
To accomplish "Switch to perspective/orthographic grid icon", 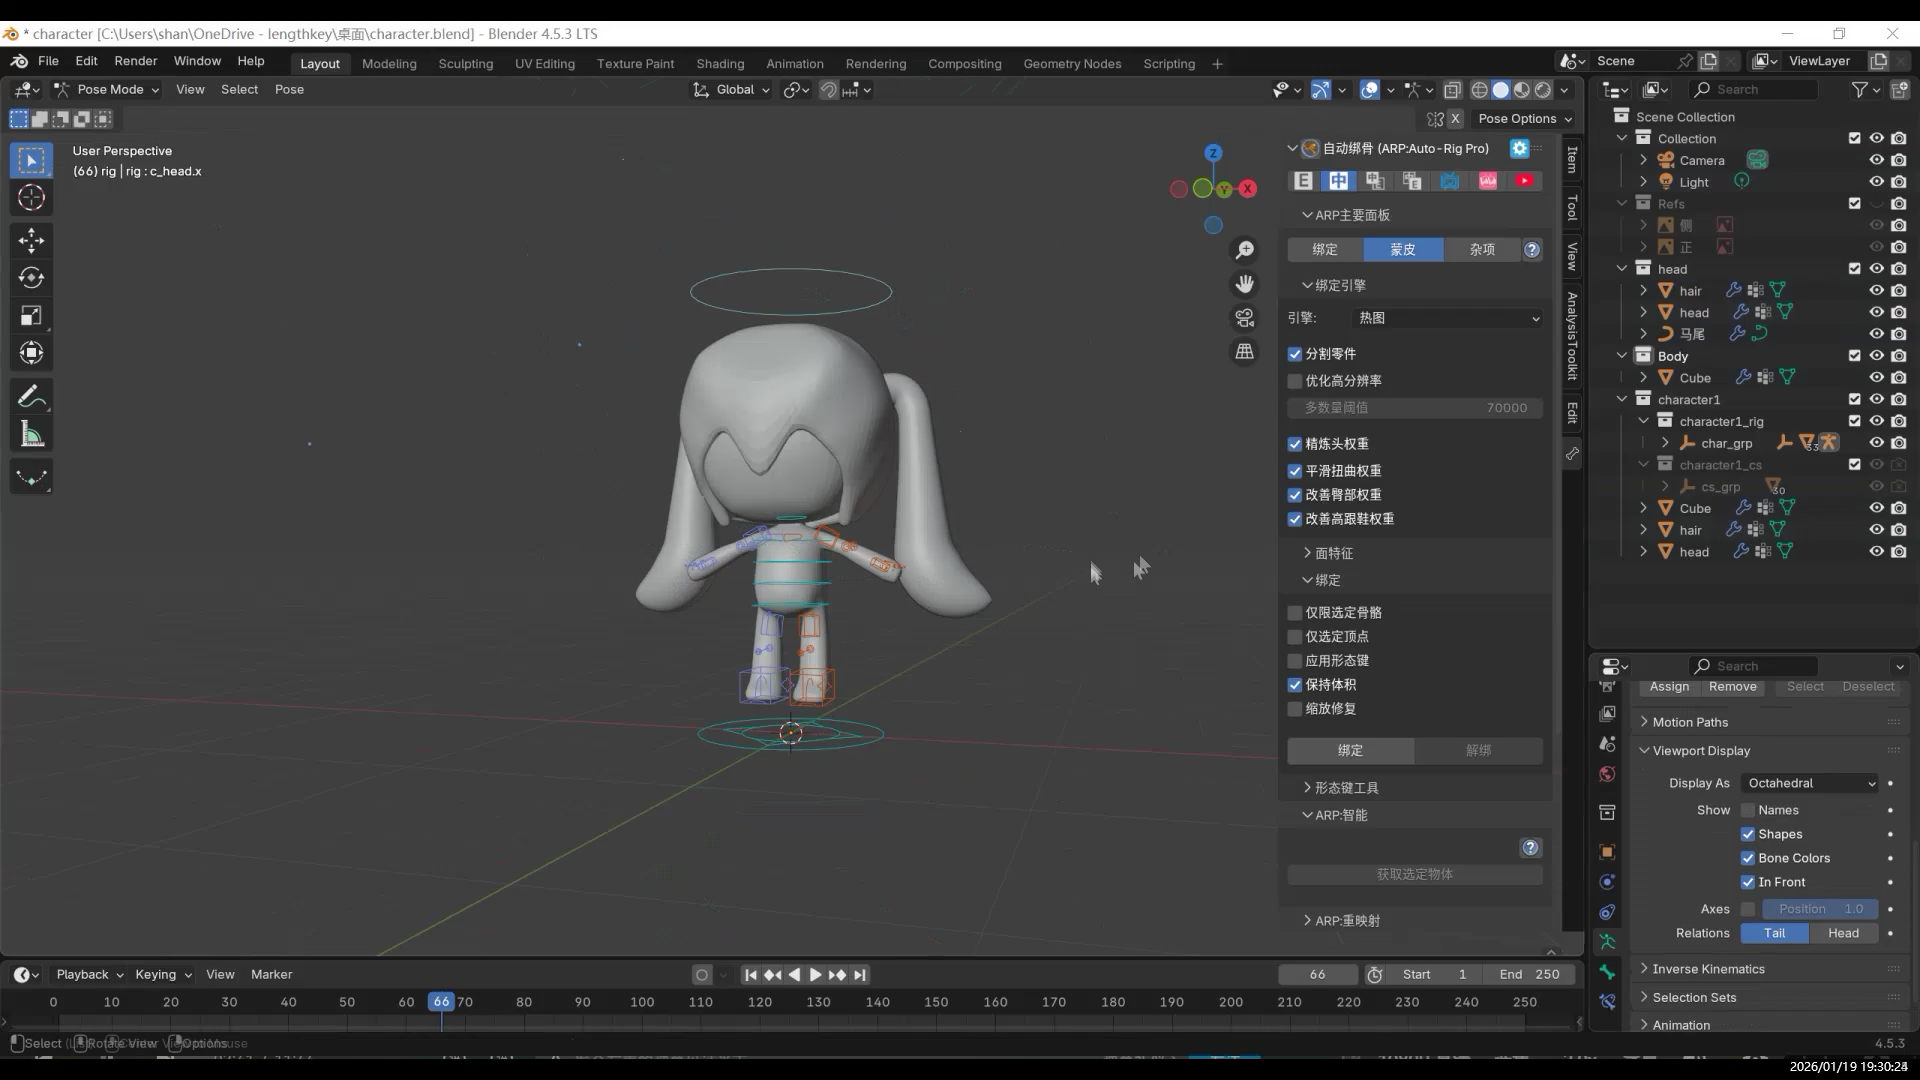I will (1244, 352).
